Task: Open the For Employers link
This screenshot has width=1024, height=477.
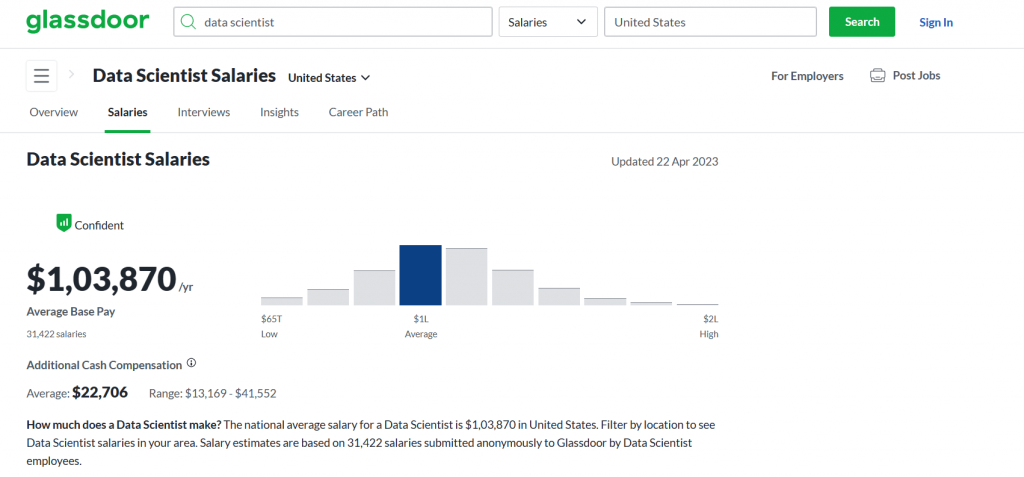Action: [807, 76]
